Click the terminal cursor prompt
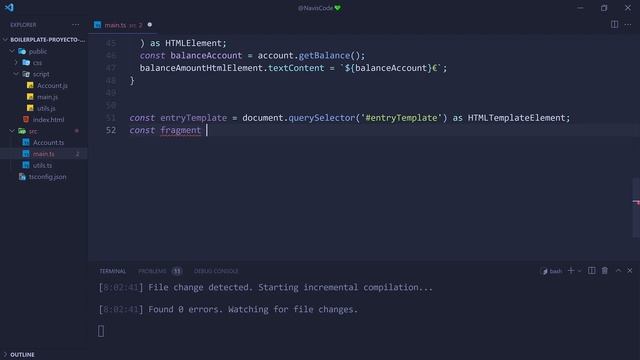The image size is (640, 360). coord(101,331)
